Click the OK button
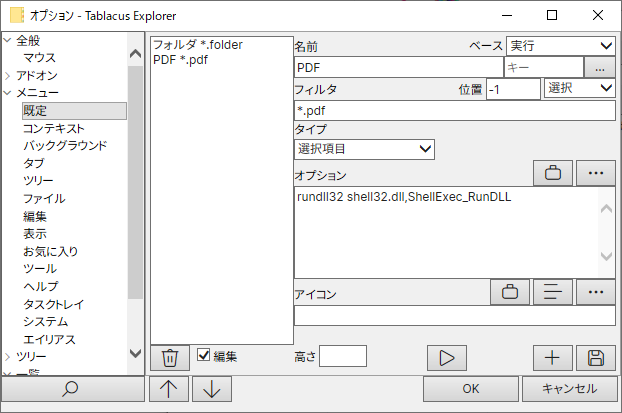Screen dimensions: 622x413 [x=471, y=389]
